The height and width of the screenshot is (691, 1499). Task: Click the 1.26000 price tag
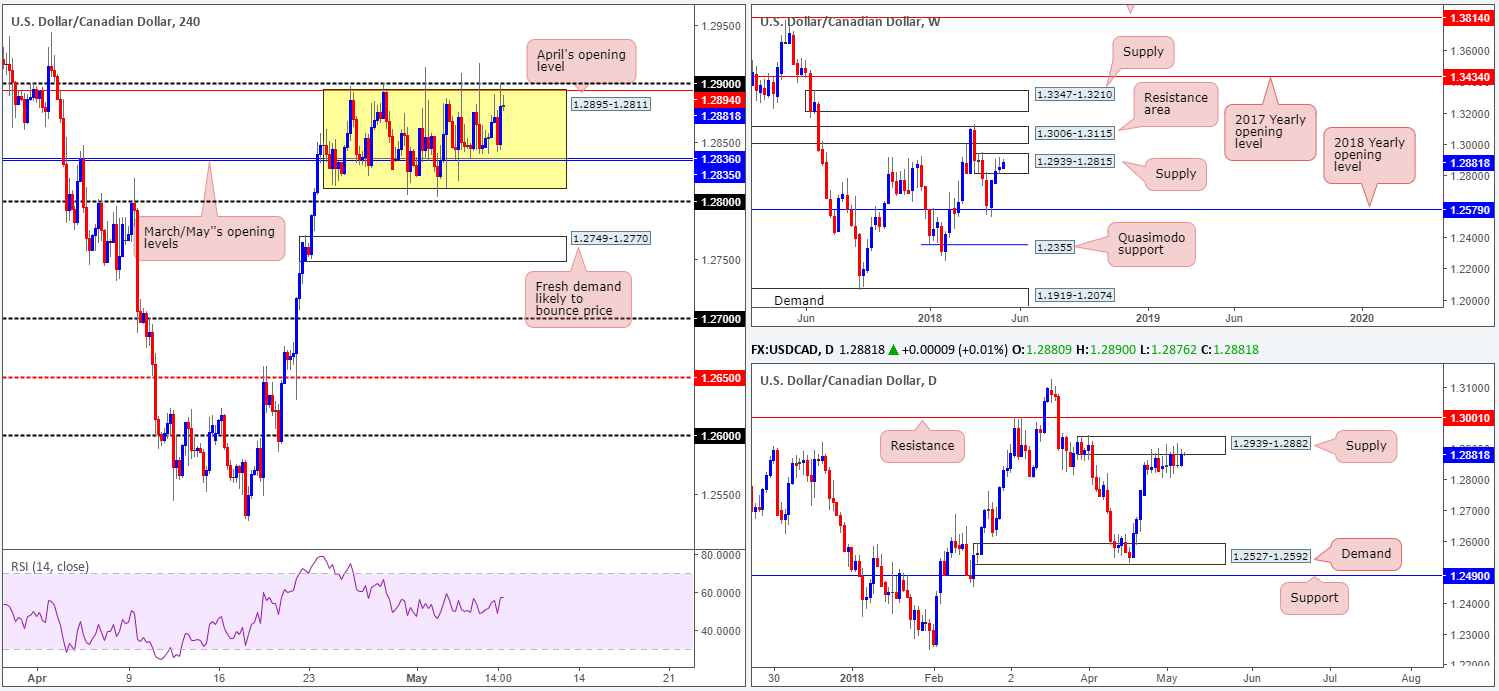(x=719, y=435)
